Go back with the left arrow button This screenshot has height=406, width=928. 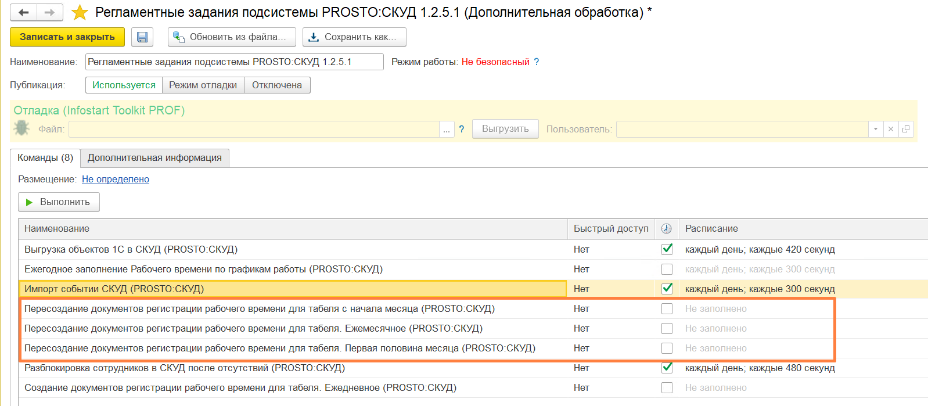24,12
